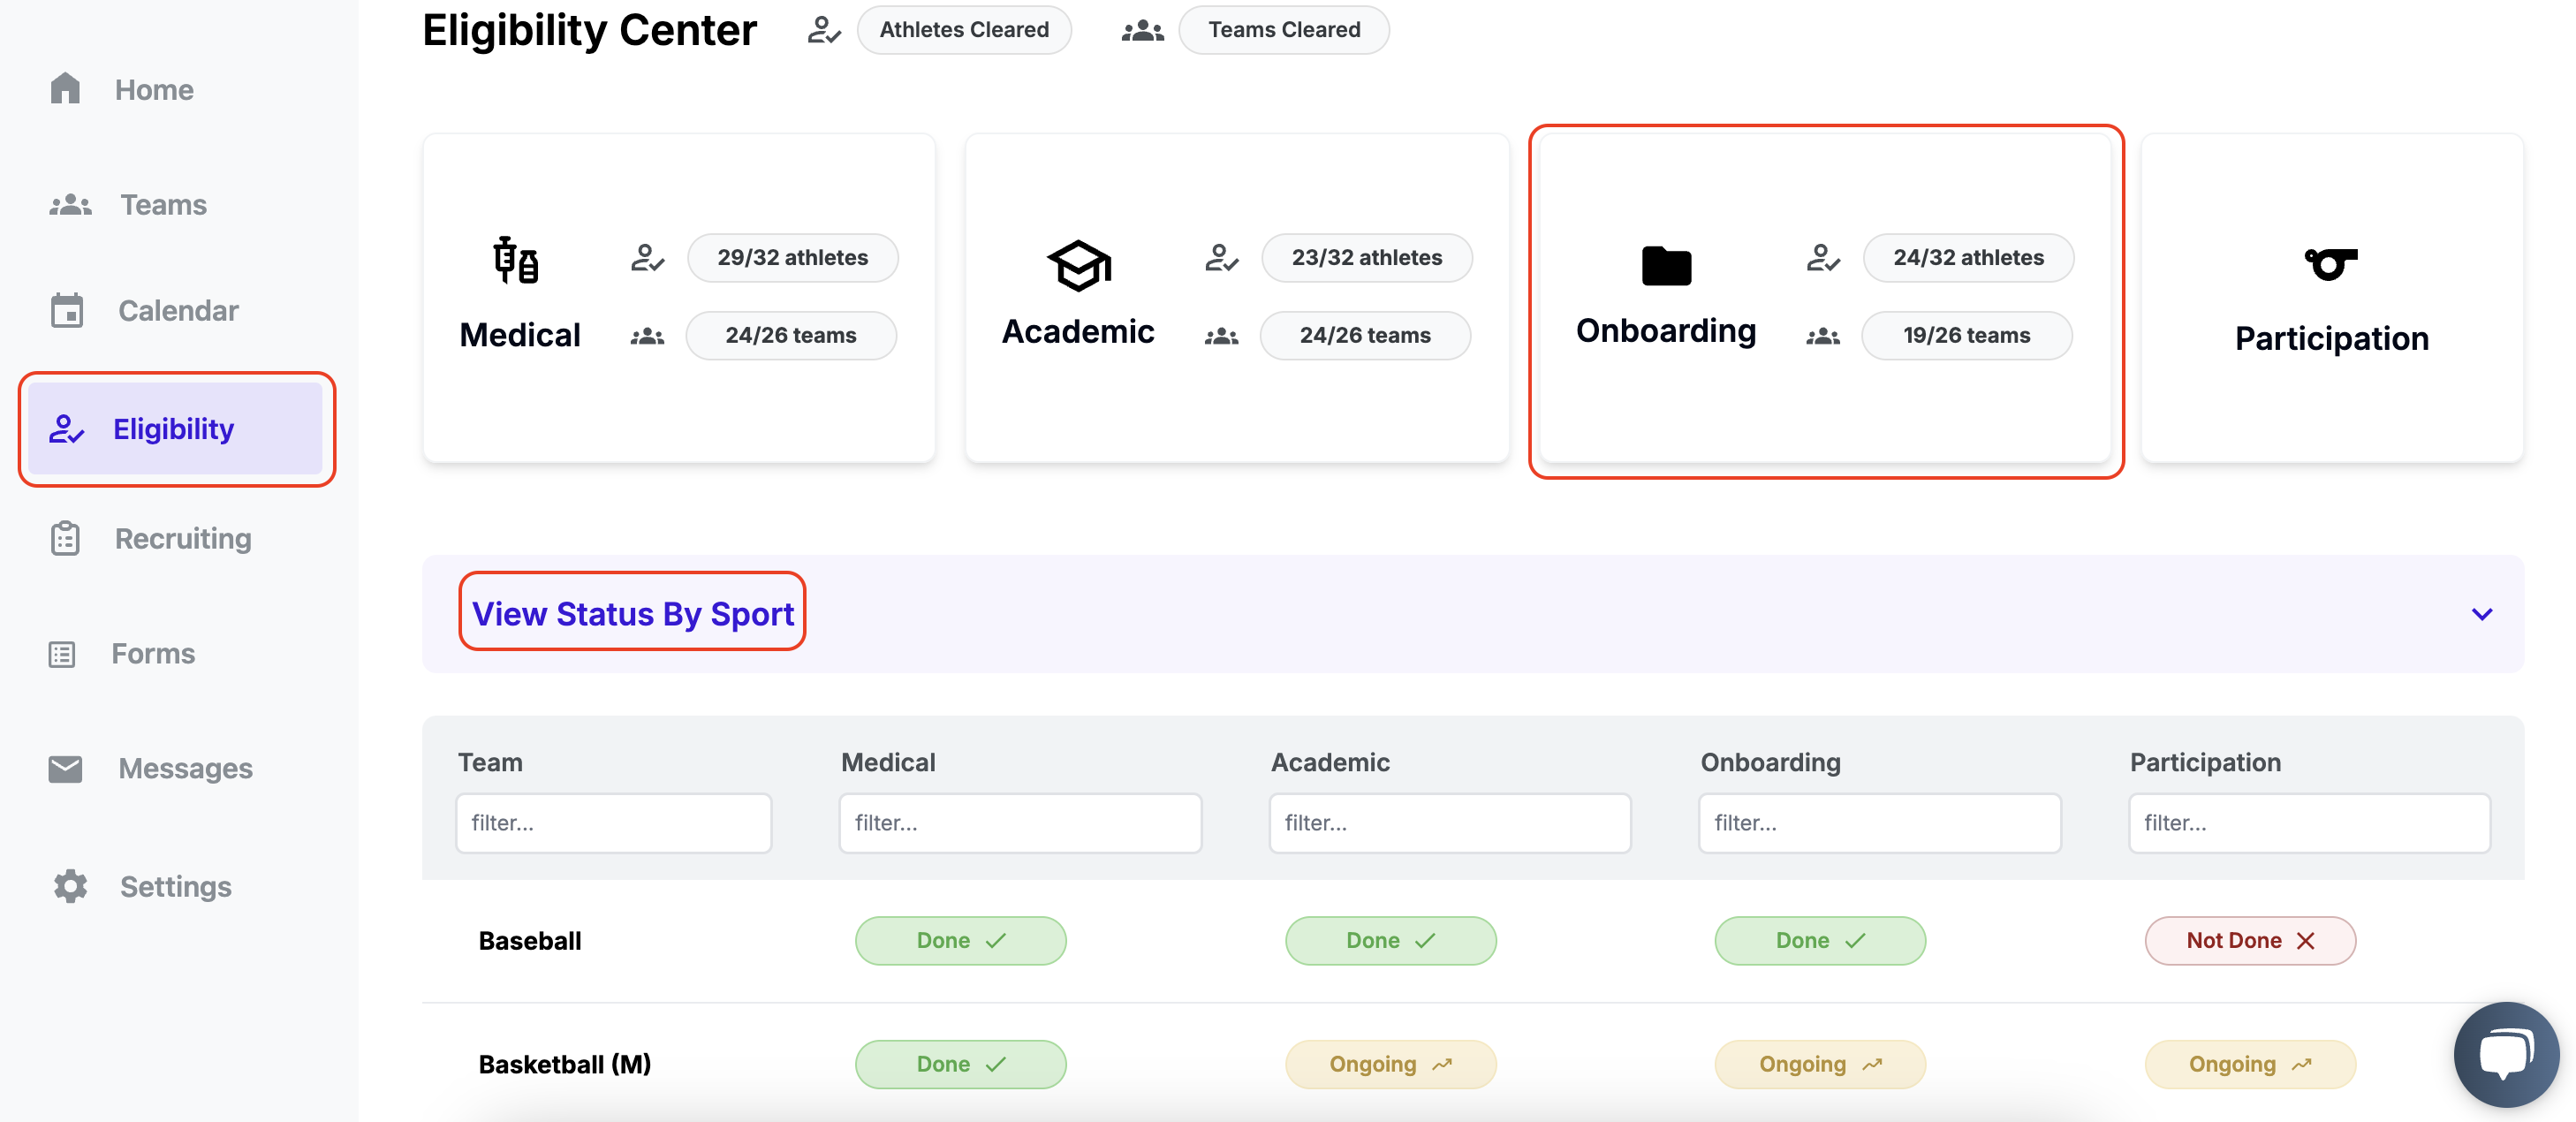Screen dimensions: 2576x1122
Task: Toggle the Teams Cleared pill
Action: point(1283,30)
